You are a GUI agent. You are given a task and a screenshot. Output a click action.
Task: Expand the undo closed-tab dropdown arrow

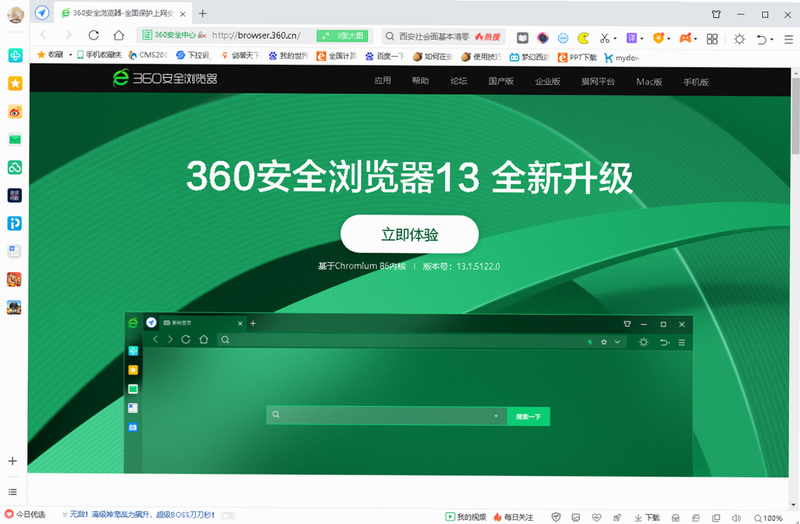click(771, 39)
